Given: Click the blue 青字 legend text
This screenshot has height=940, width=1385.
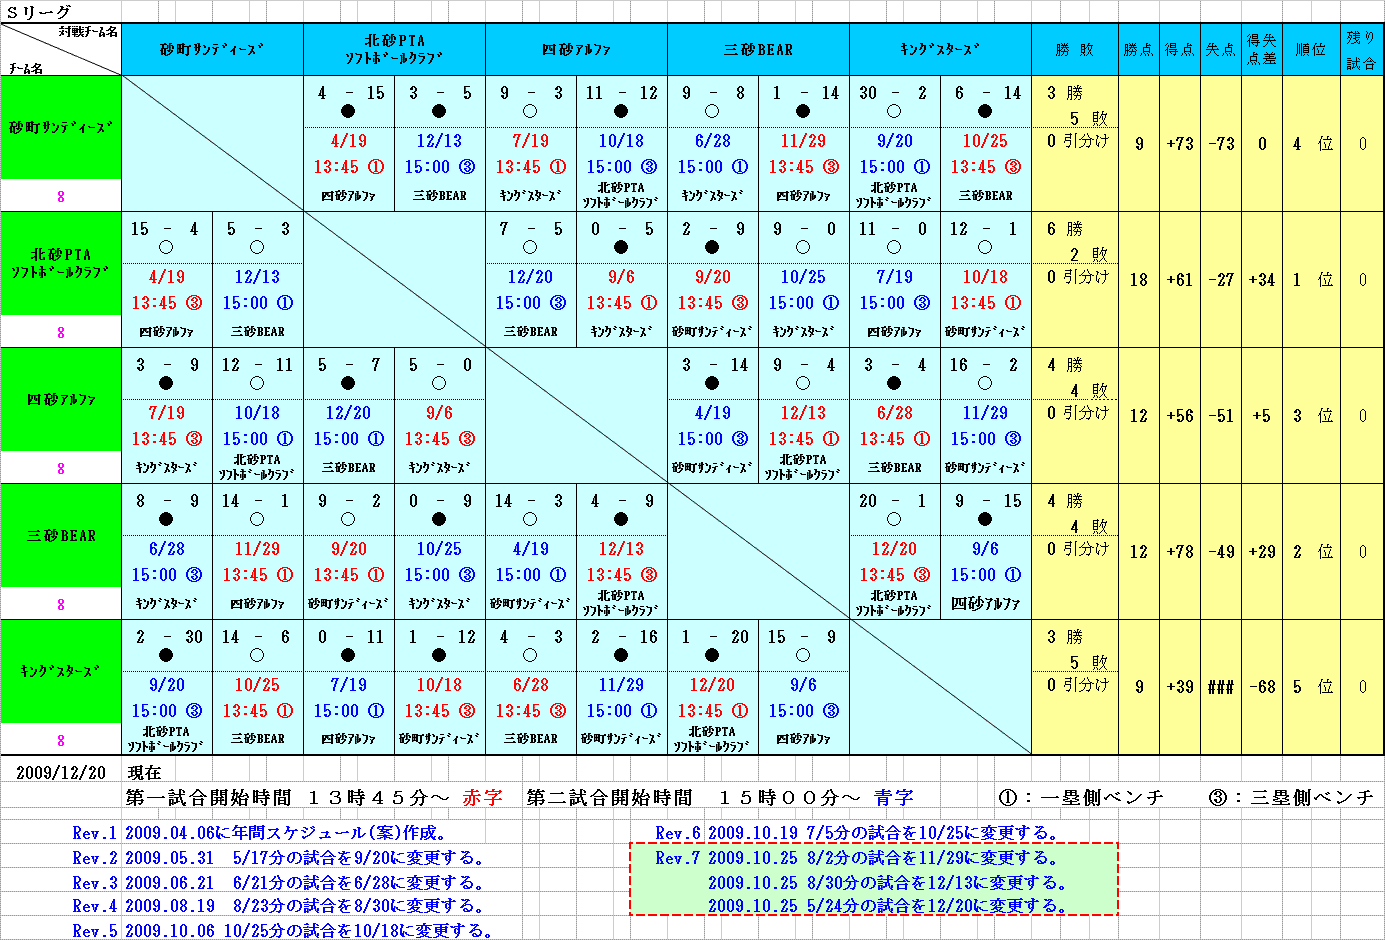Looking at the screenshot, I should (x=893, y=797).
